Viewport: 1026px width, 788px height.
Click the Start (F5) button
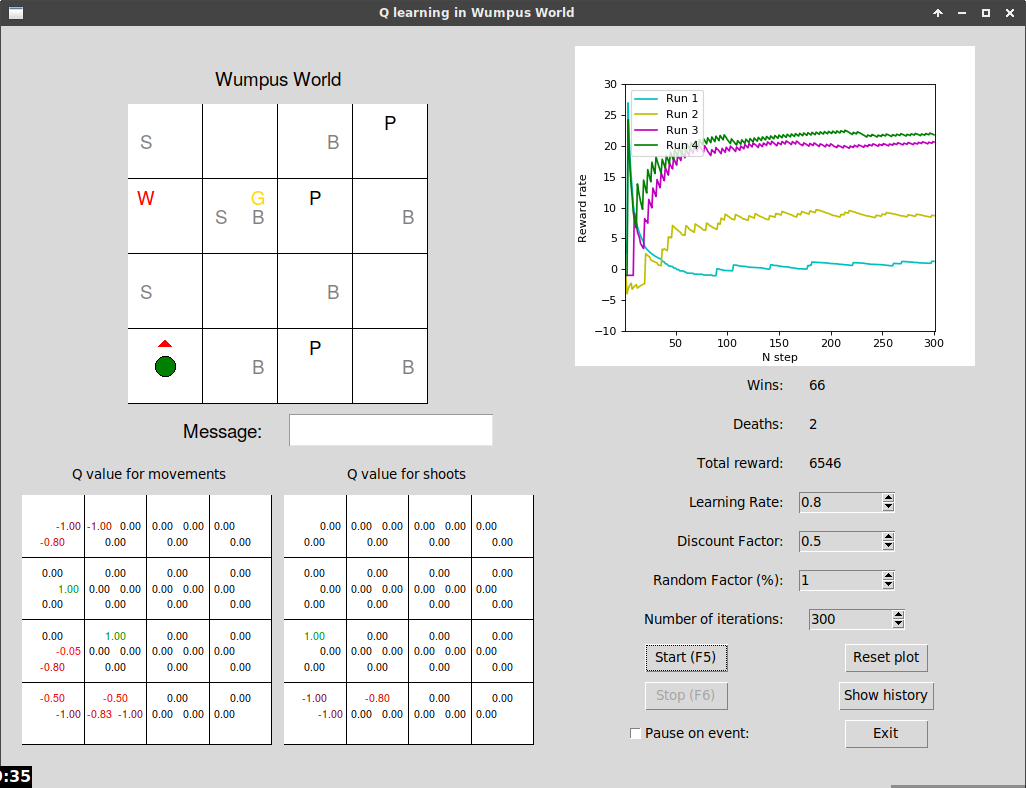click(686, 657)
